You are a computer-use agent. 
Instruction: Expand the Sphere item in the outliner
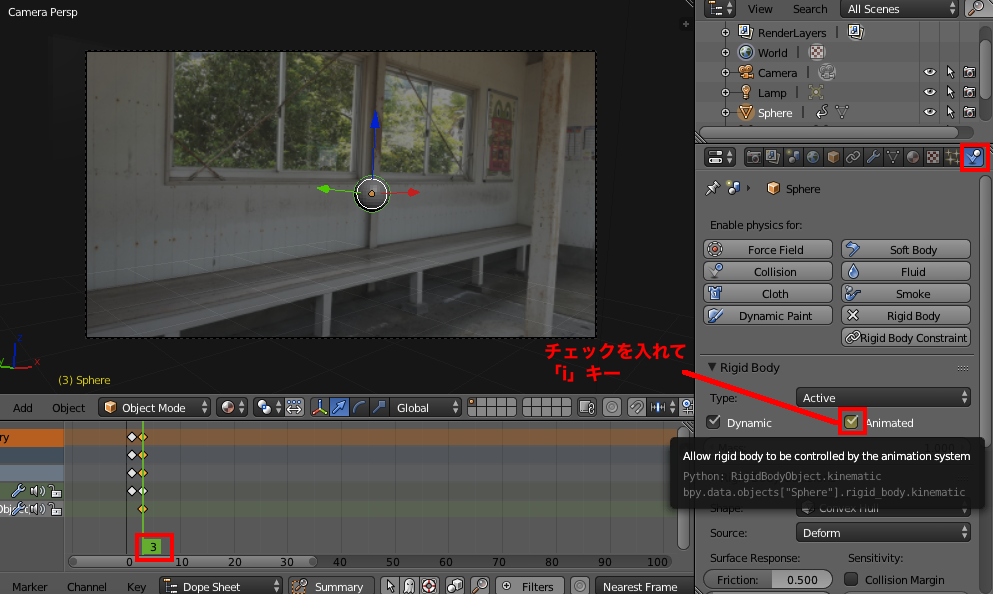click(725, 113)
